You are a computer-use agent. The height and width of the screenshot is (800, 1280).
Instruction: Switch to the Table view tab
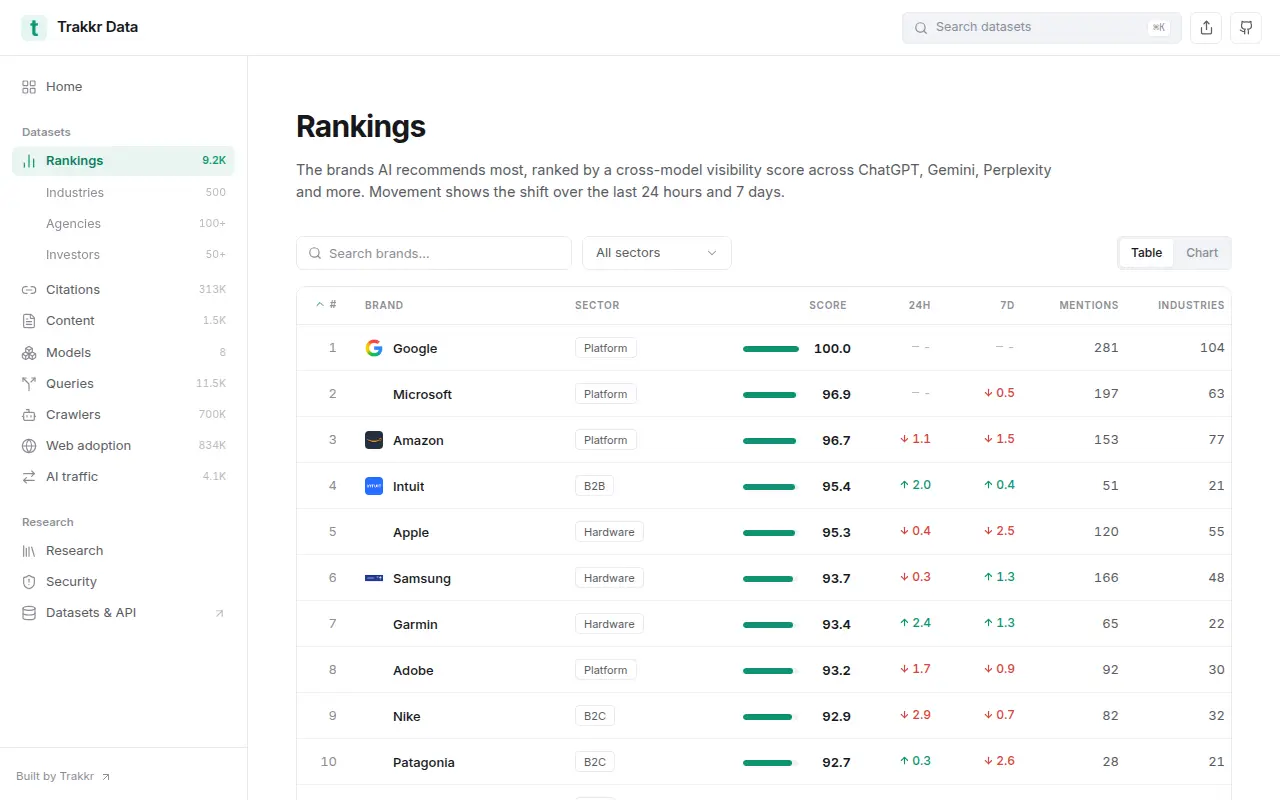[1146, 253]
